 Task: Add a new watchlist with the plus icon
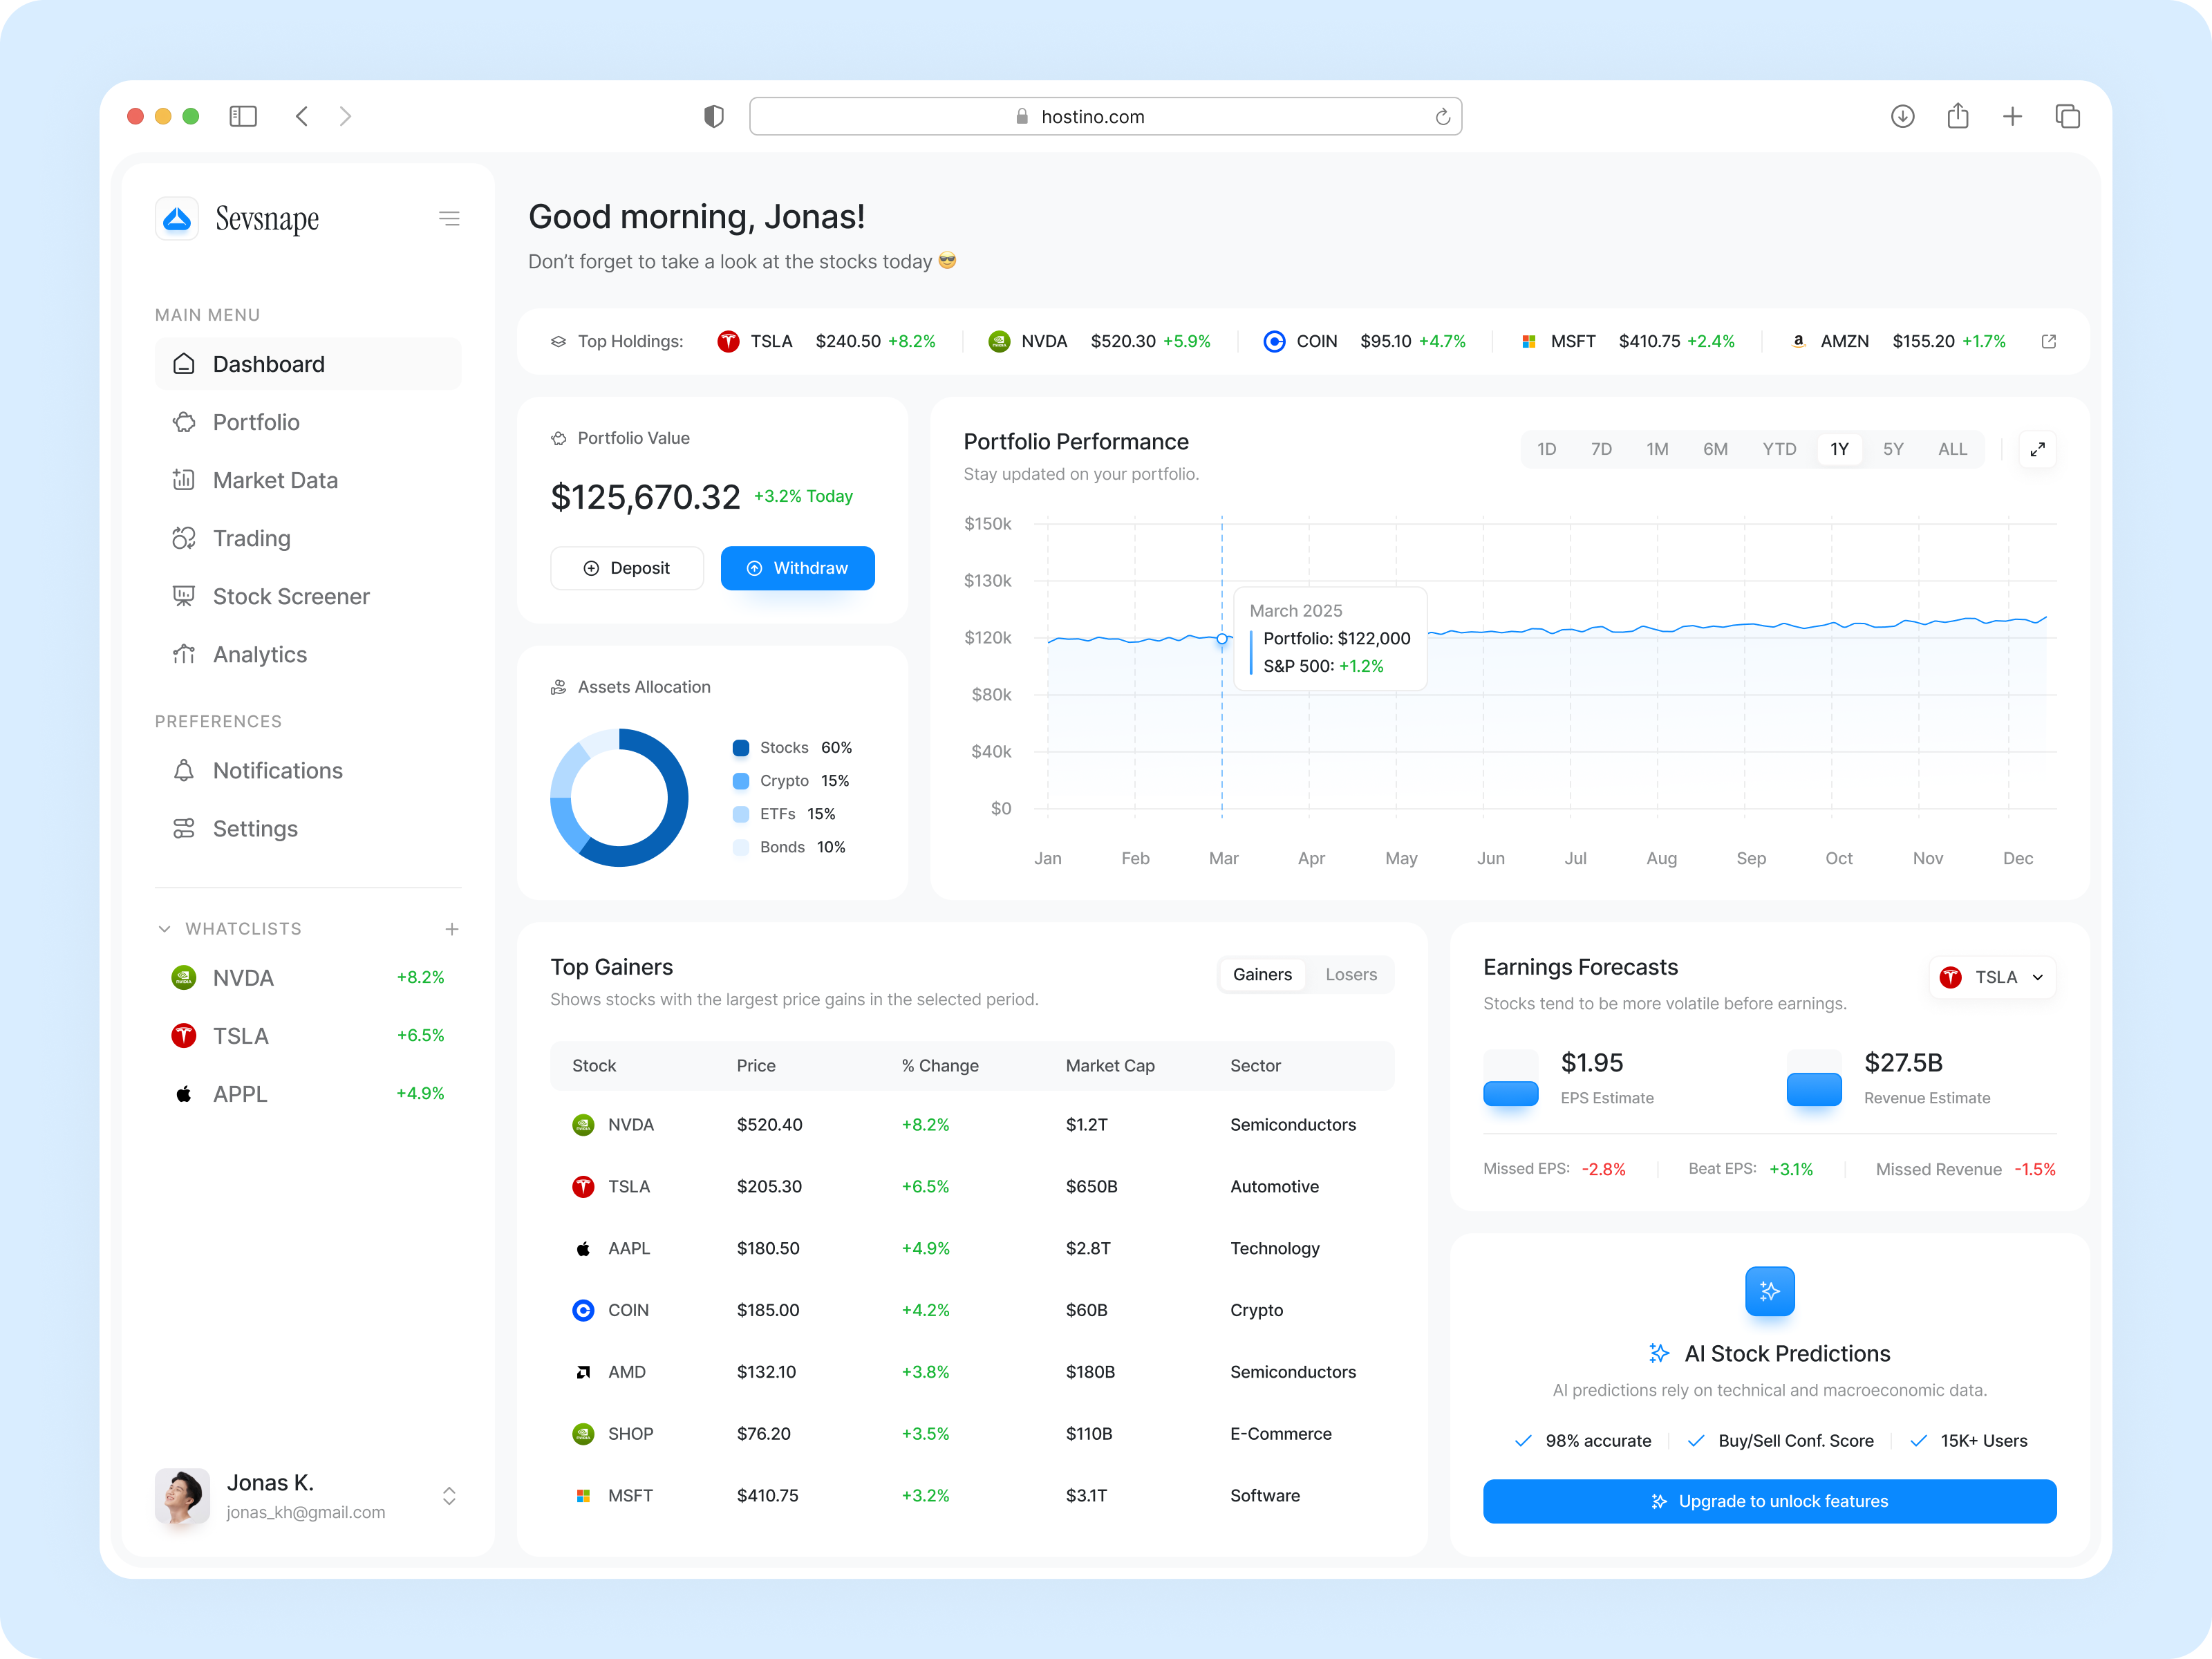pos(452,928)
